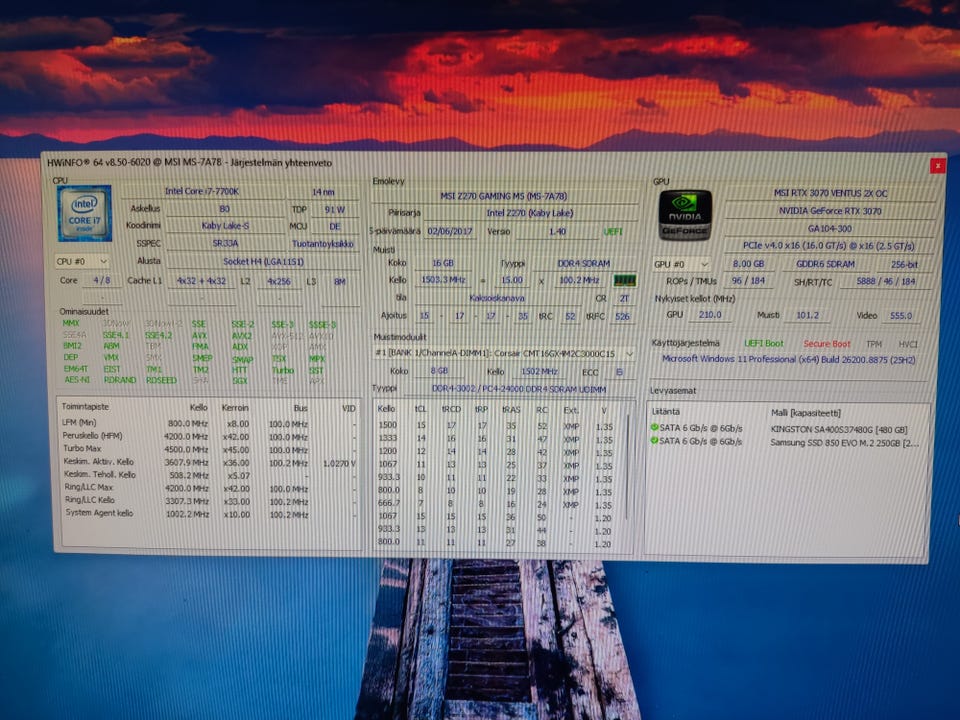This screenshot has width=960, height=720.
Task: Click the 1500 memory timing row
Action: pos(496,426)
